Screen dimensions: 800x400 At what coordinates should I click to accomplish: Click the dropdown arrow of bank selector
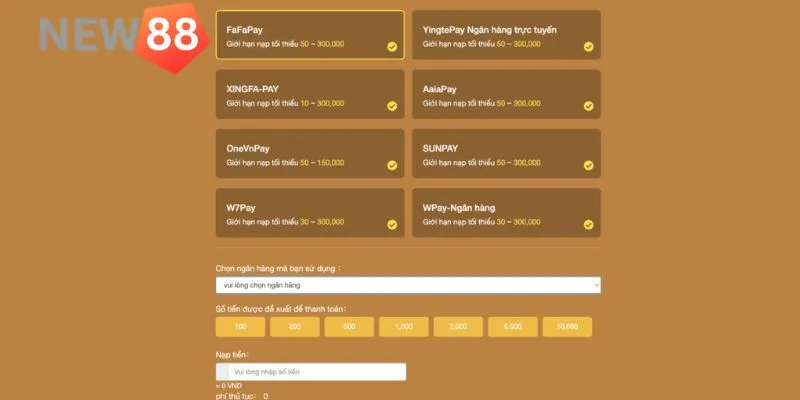coord(596,285)
